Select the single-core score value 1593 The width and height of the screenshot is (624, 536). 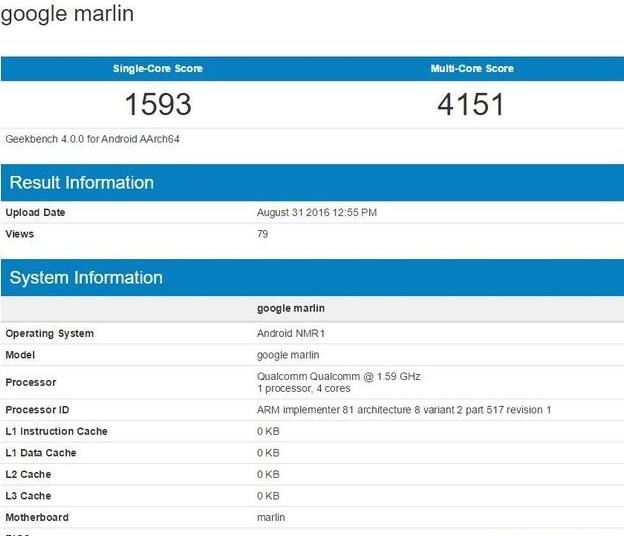tap(158, 104)
